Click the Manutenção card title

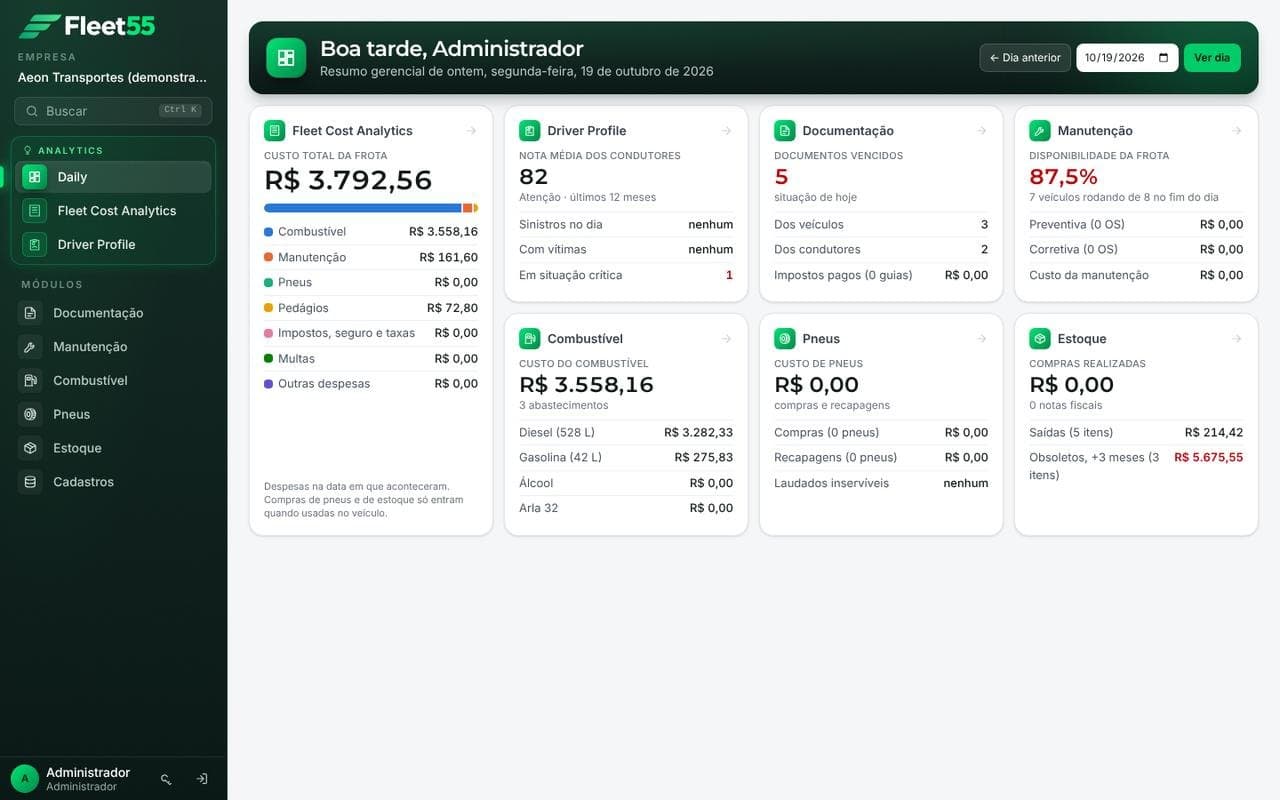click(1095, 131)
